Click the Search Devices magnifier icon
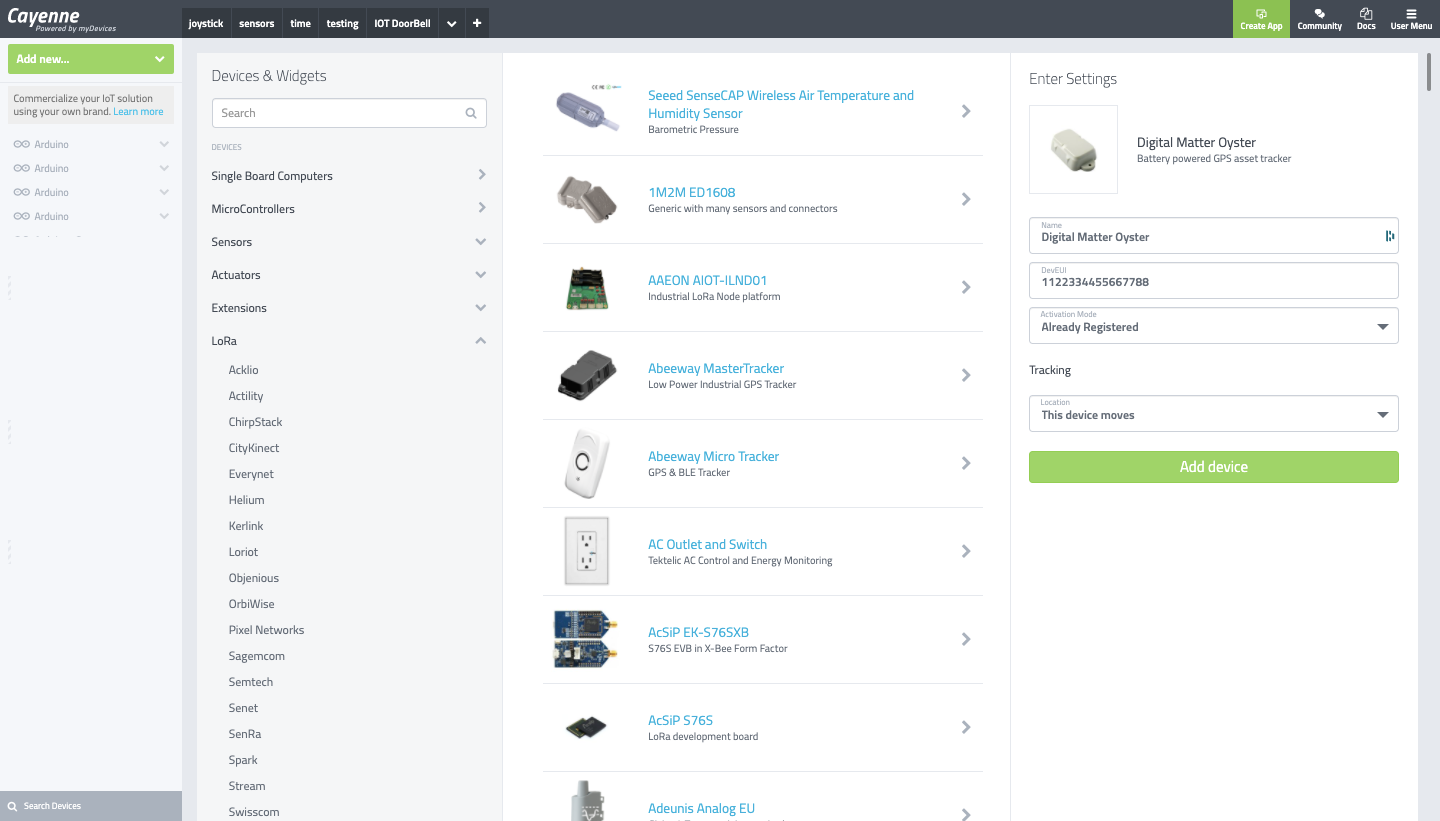Viewport: 1440px width, 821px height. coord(12,806)
